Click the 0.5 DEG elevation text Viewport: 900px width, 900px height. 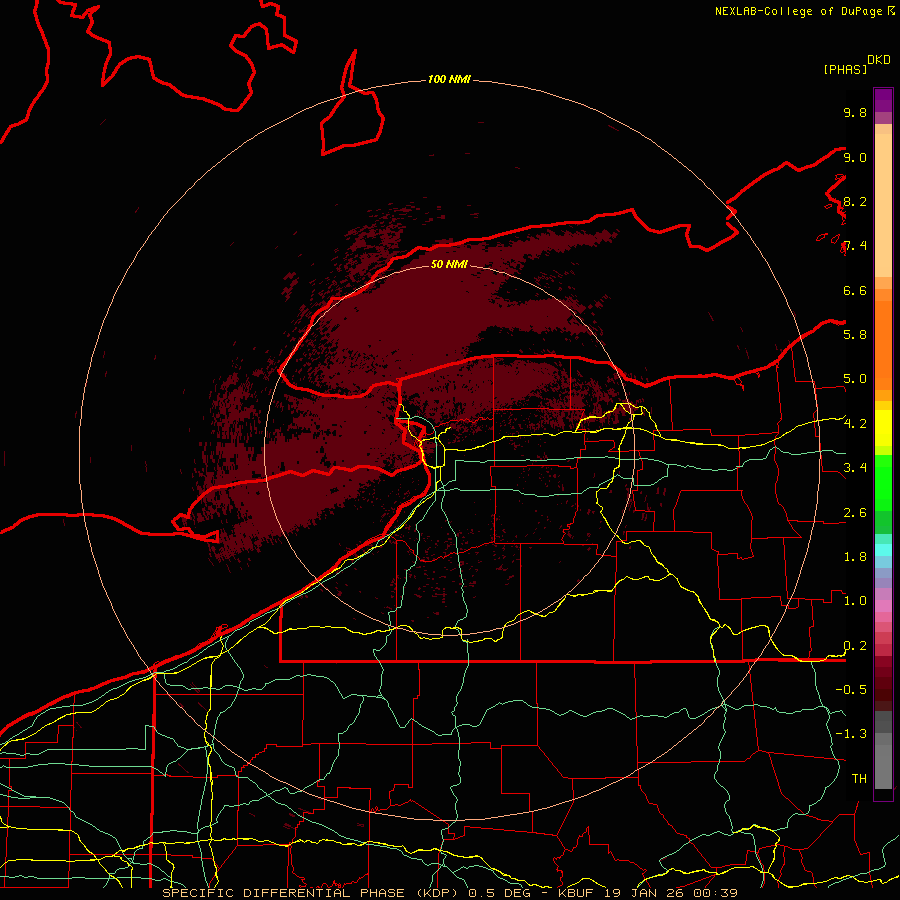[x=500, y=893]
